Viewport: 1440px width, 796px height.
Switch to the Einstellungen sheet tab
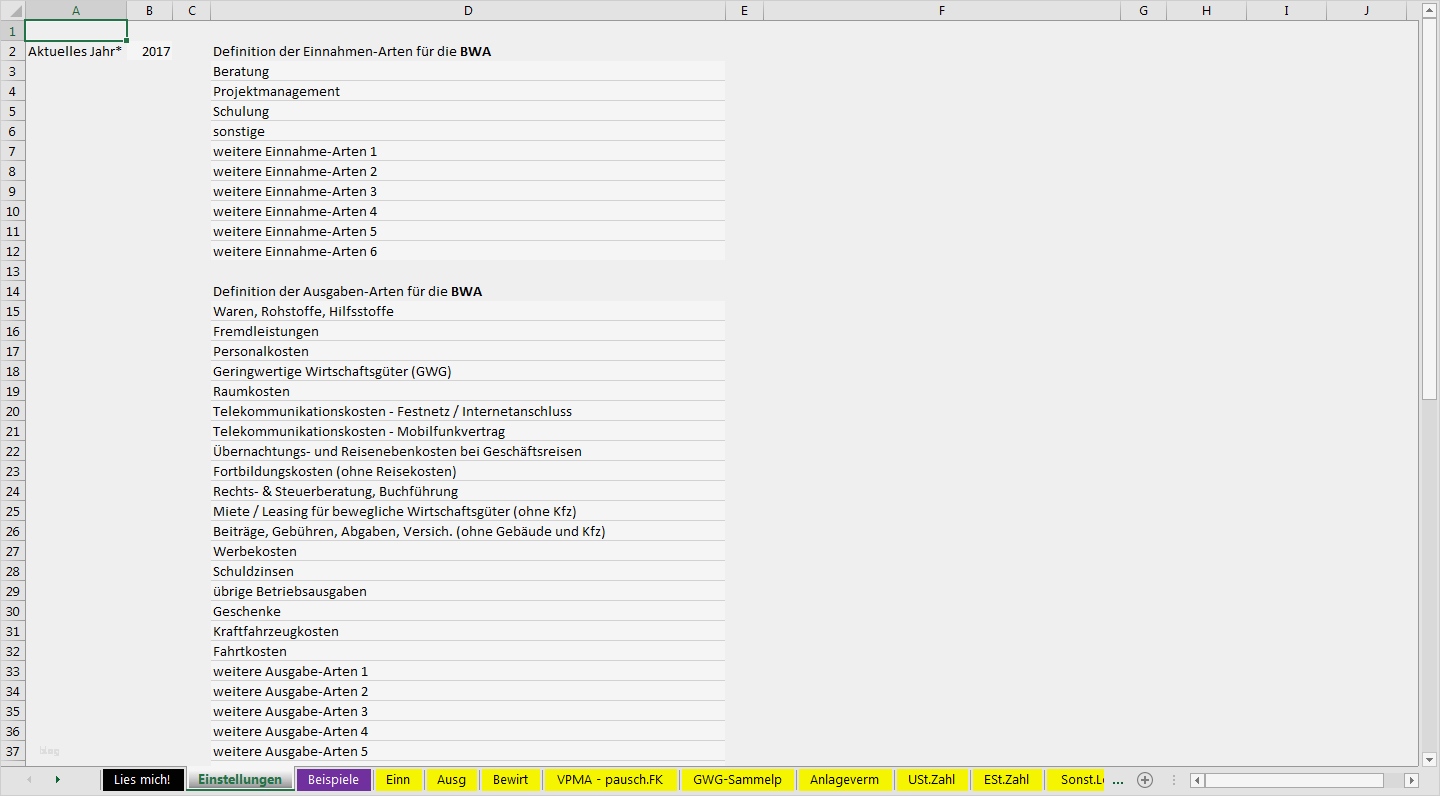tap(240, 780)
